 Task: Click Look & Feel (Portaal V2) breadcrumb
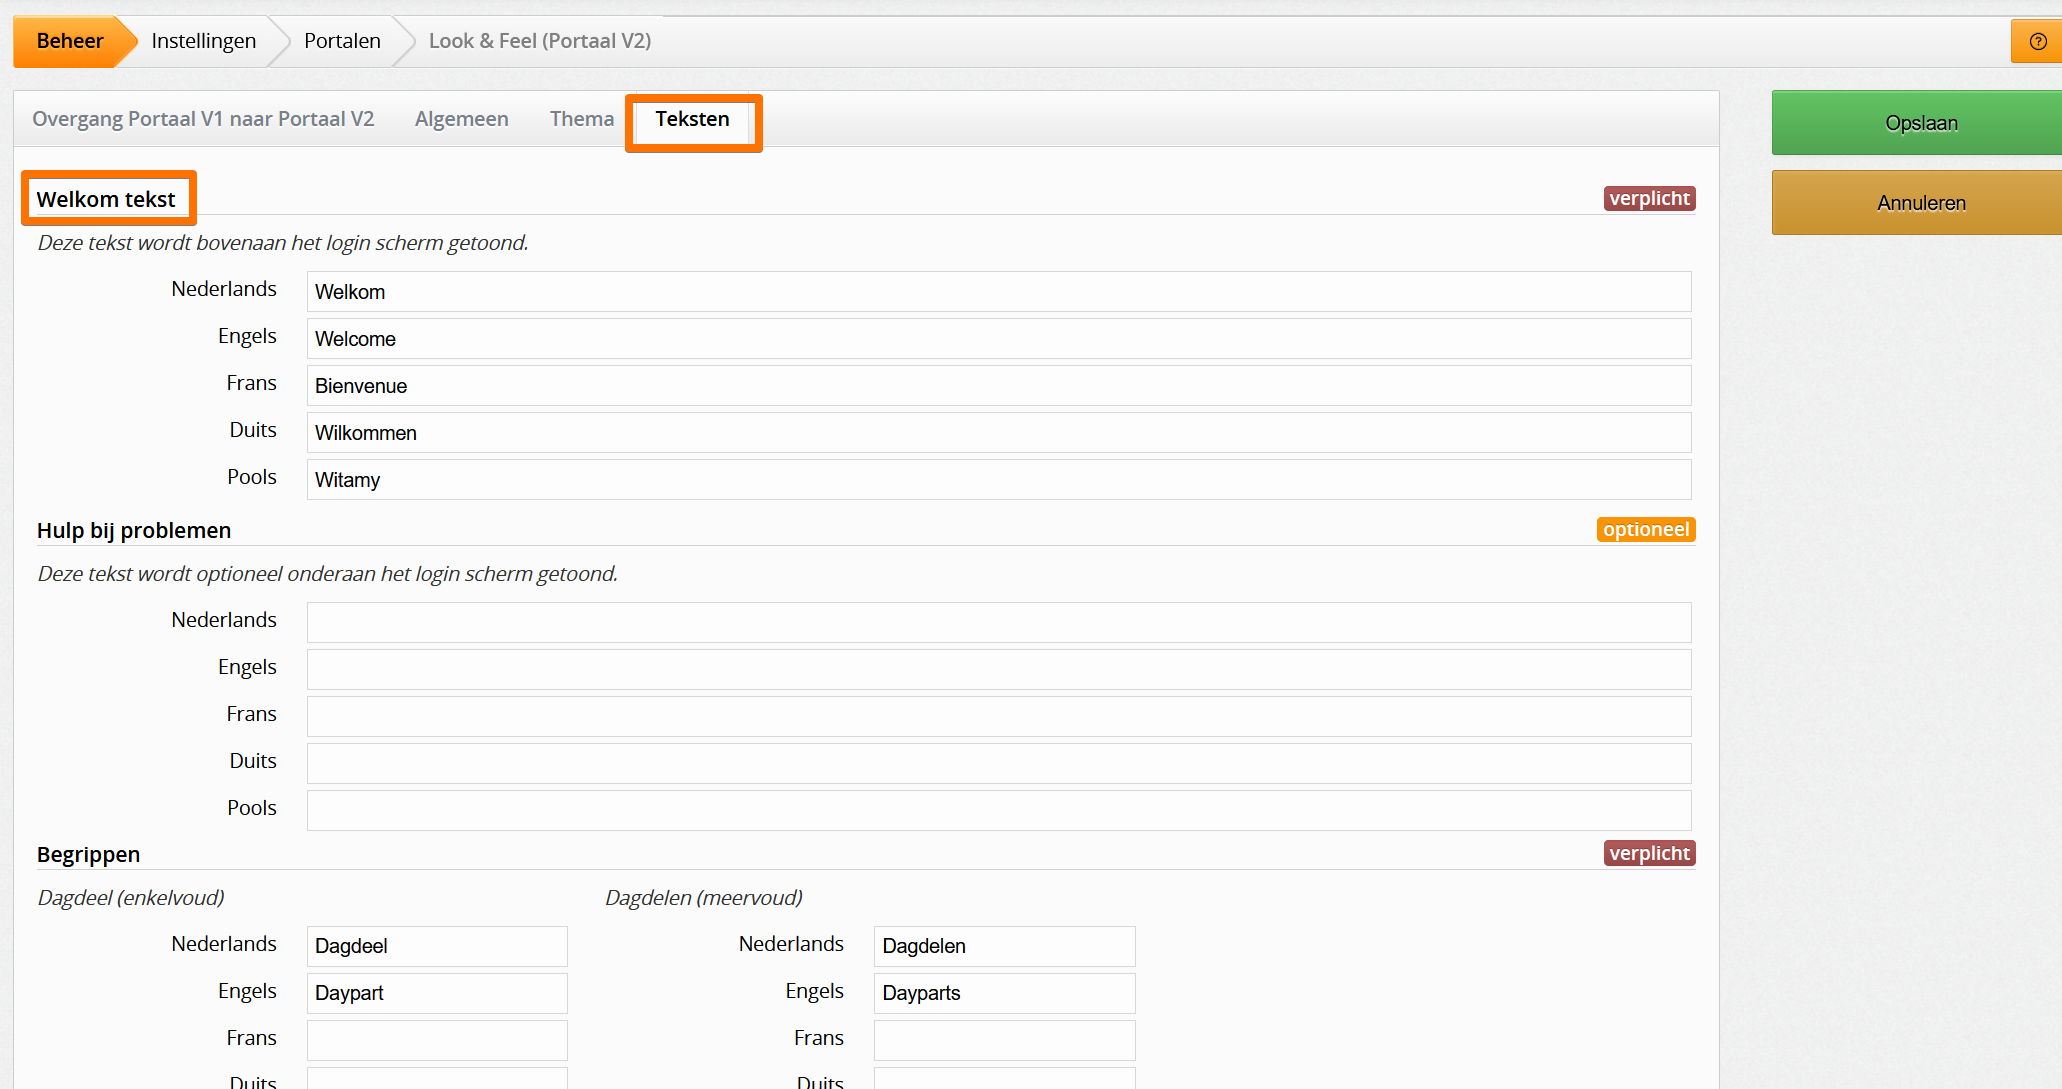point(539,41)
